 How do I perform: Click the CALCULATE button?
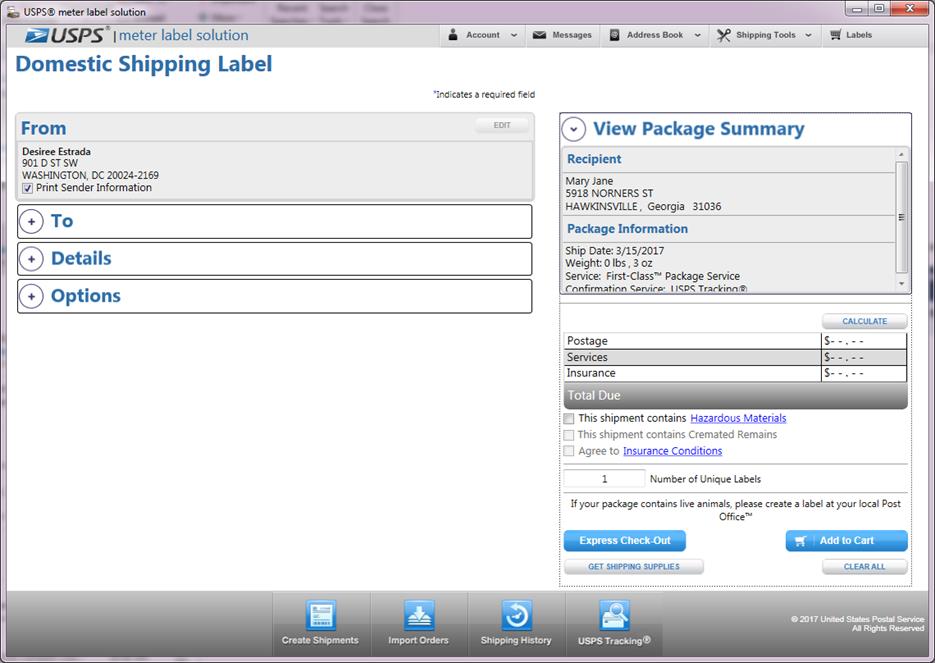coord(865,321)
